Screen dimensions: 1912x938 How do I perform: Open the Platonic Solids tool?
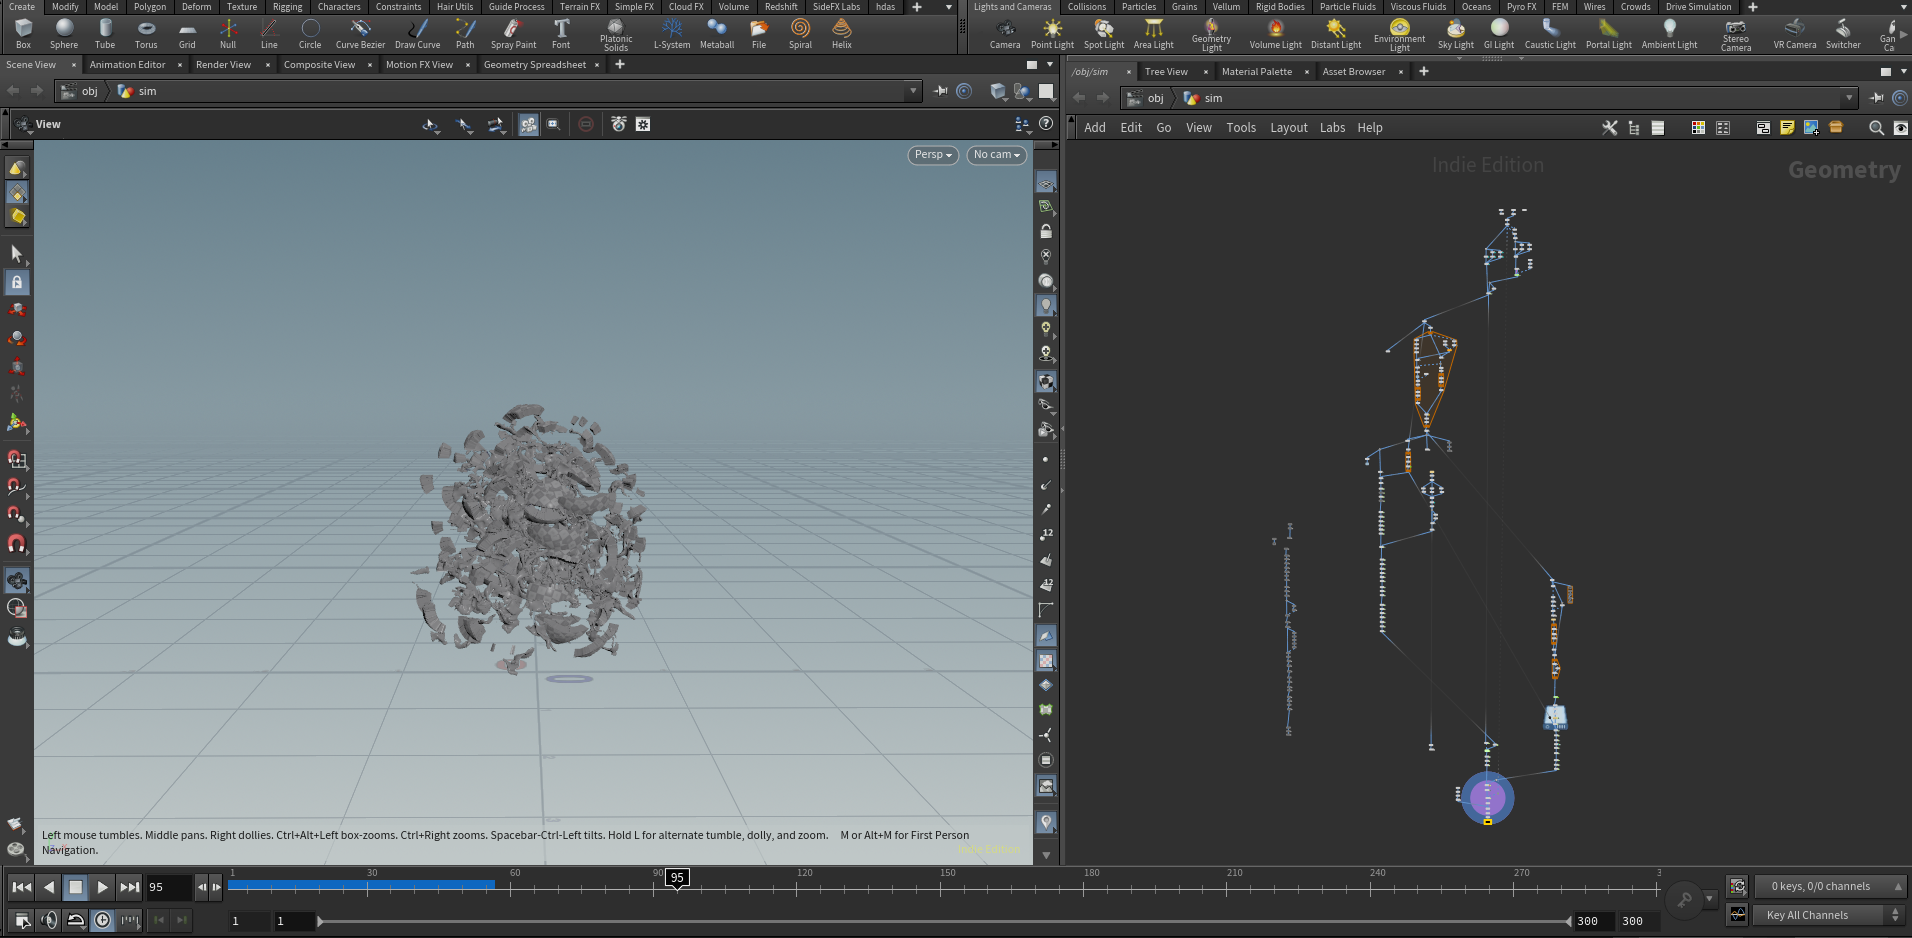pyautogui.click(x=616, y=35)
